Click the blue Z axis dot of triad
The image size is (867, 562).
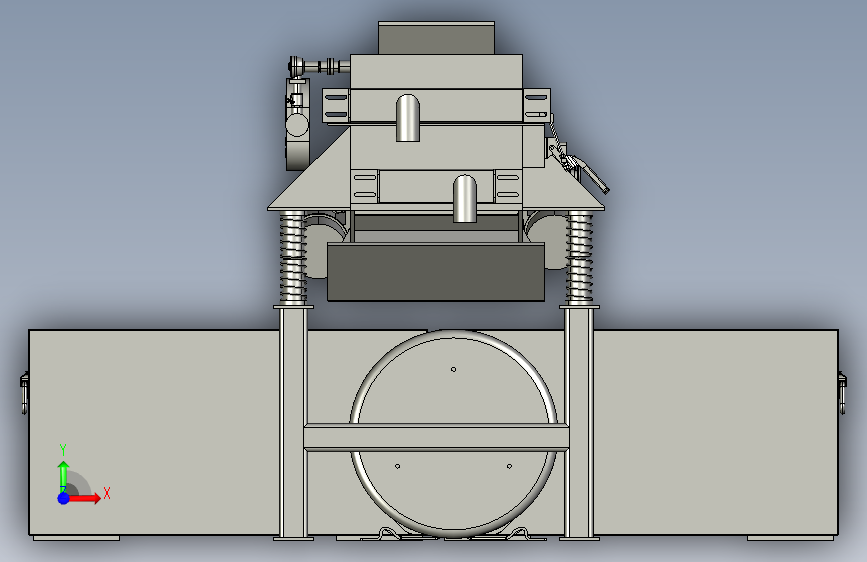click(x=63, y=498)
